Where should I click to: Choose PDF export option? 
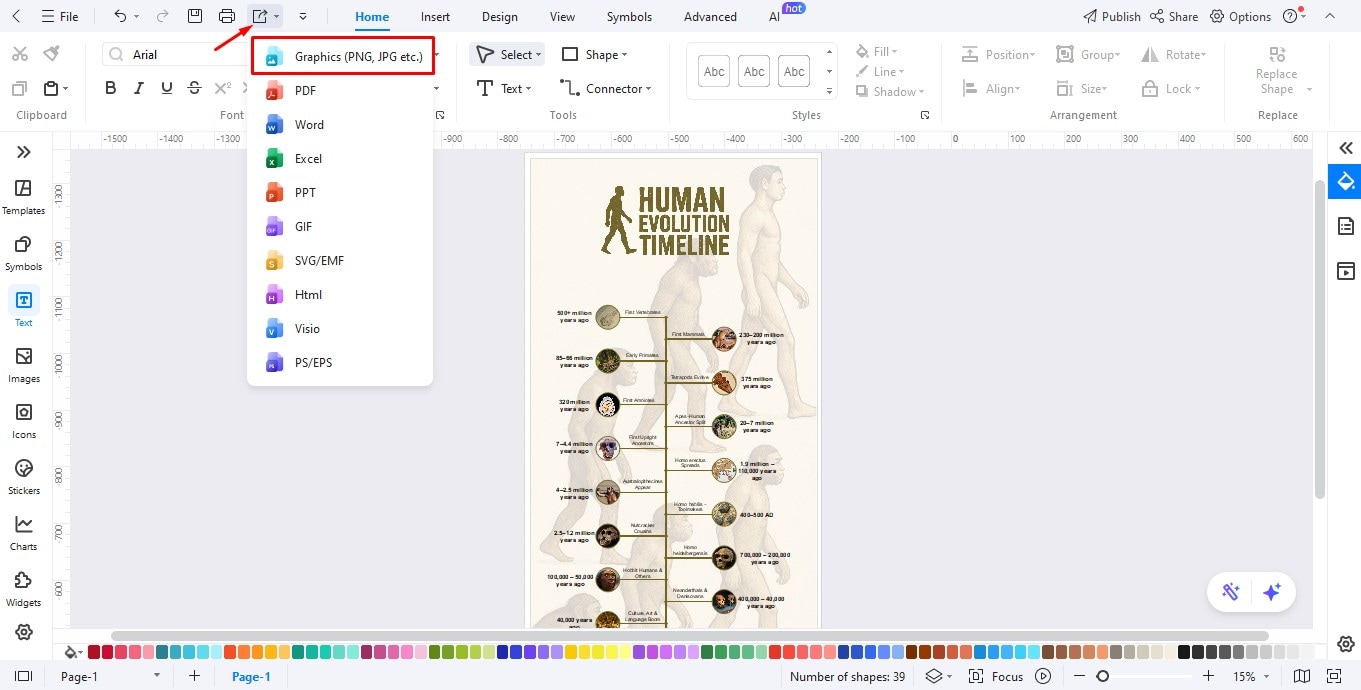click(x=340, y=91)
